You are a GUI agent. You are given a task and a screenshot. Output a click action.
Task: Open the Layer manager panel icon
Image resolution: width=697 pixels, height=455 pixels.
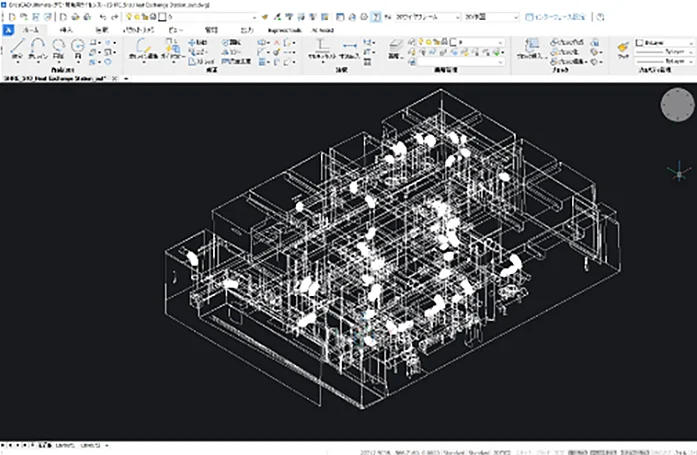394,47
